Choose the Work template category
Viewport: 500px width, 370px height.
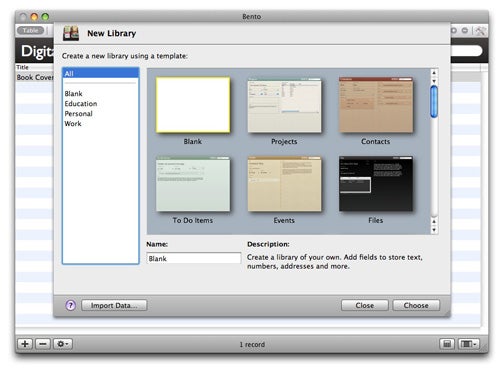tap(73, 124)
